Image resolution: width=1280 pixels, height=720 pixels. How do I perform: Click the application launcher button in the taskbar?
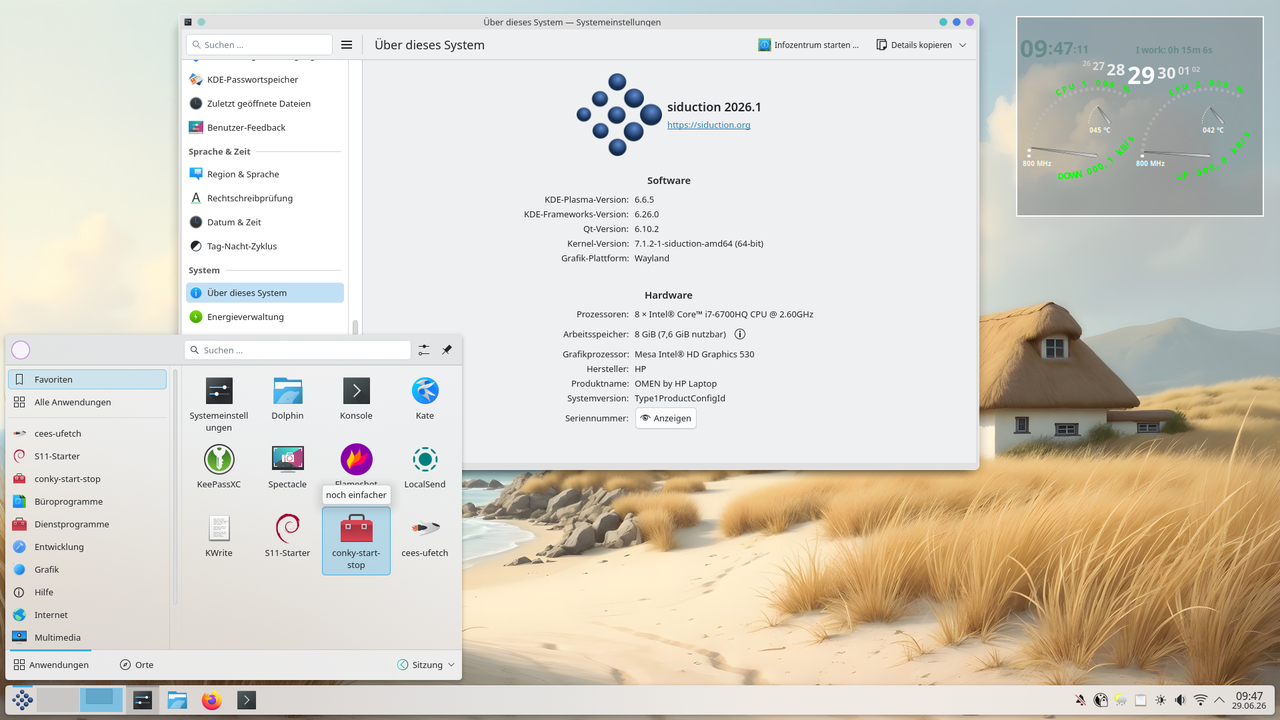(23, 700)
